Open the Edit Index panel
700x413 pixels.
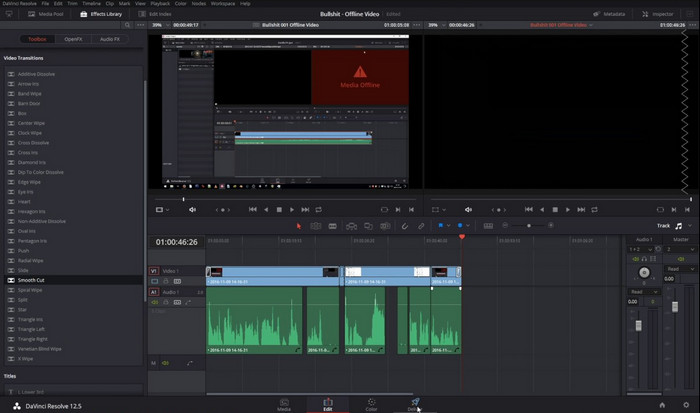click(155, 14)
